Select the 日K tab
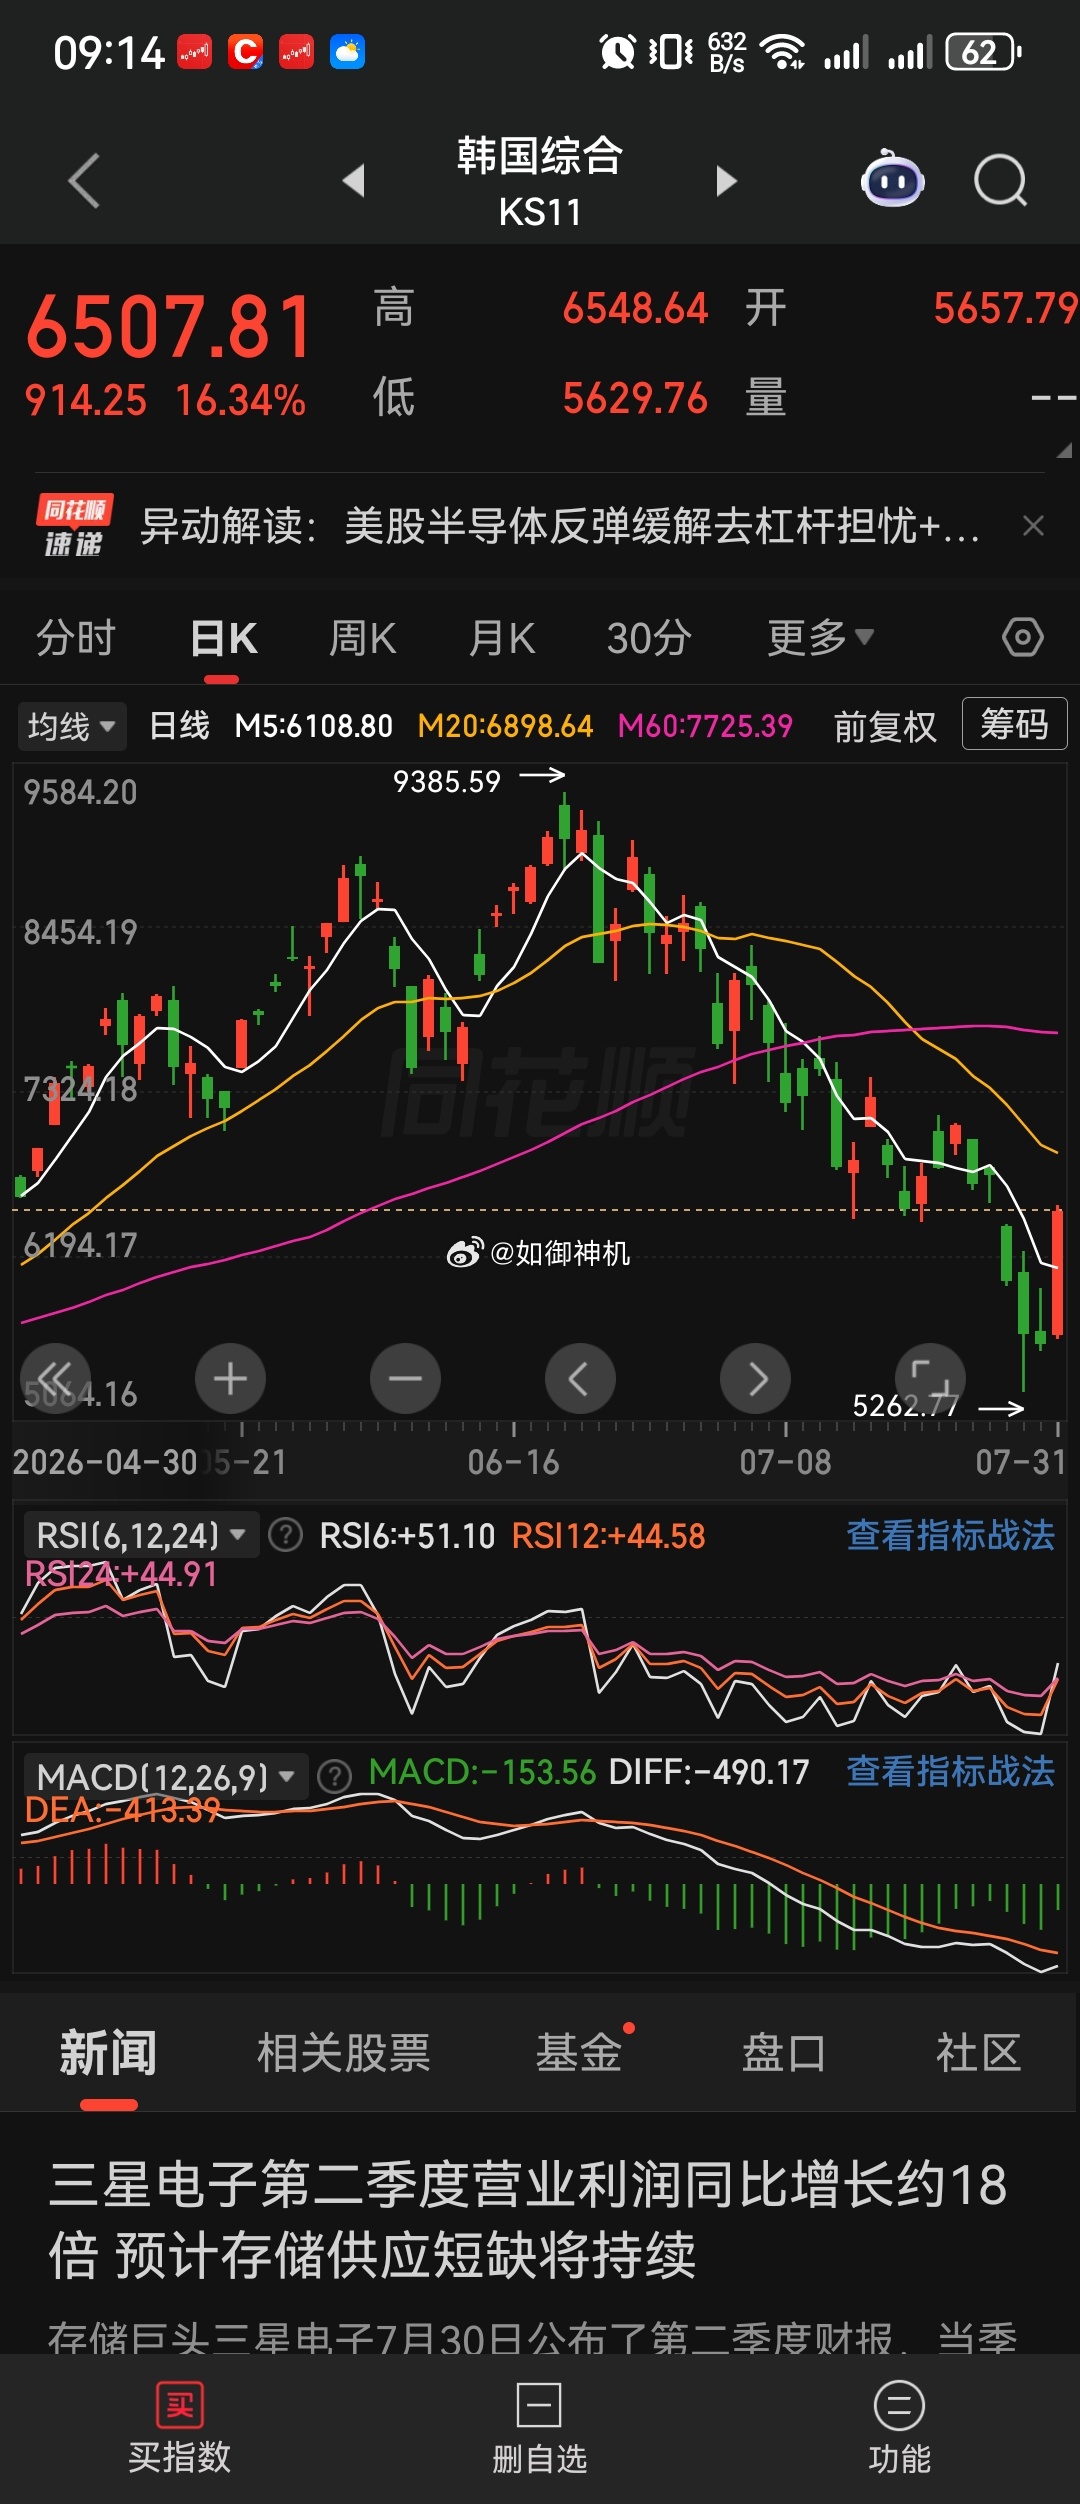The height and width of the screenshot is (2504, 1080). [223, 637]
